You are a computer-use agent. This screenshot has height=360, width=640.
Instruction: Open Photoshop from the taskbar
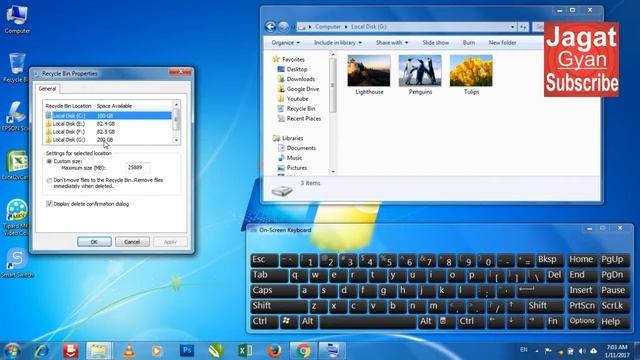(x=187, y=351)
